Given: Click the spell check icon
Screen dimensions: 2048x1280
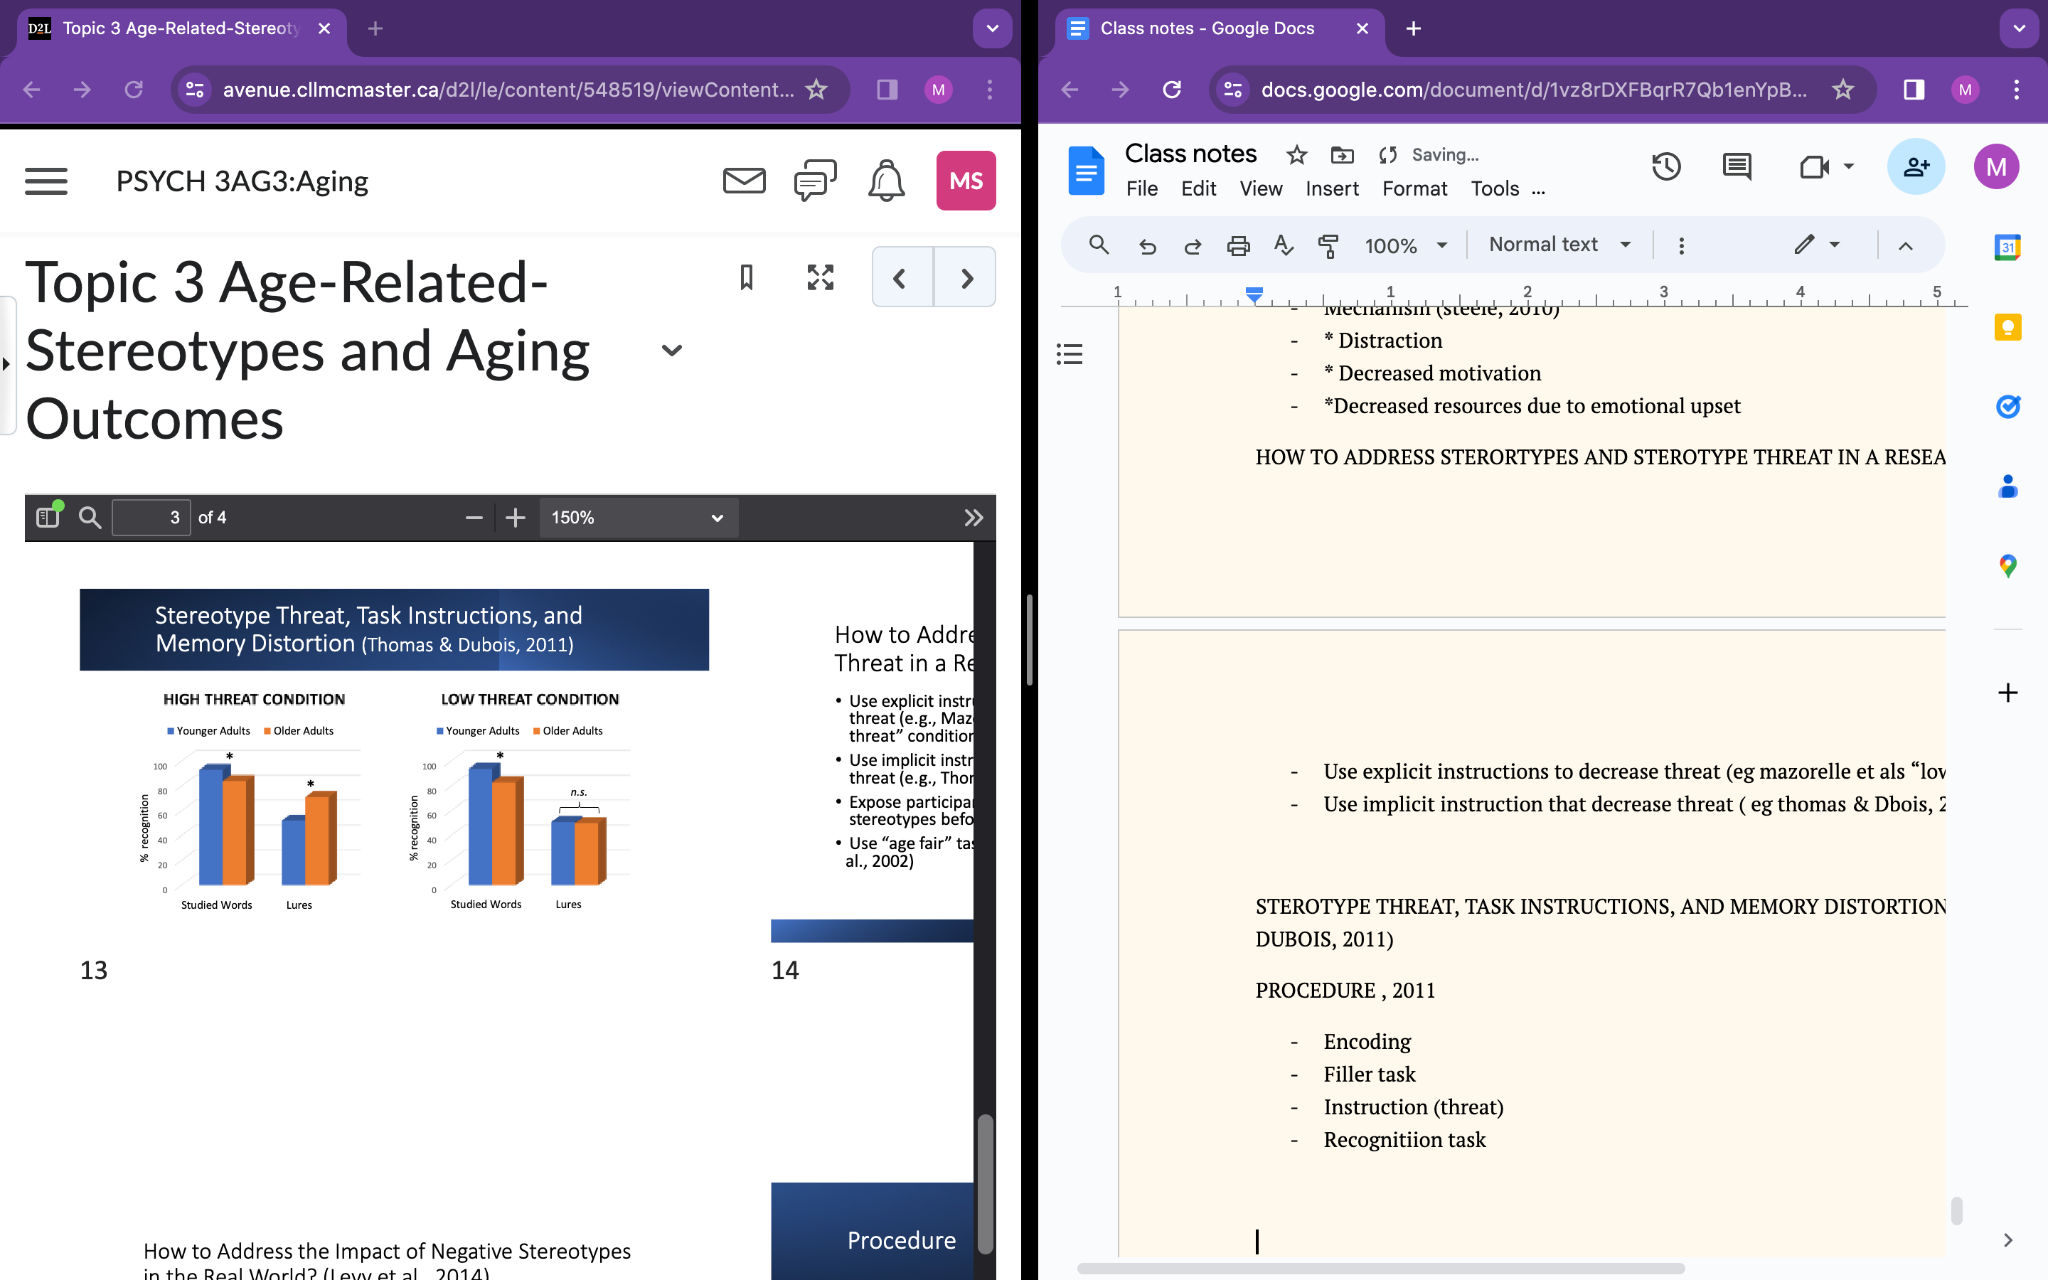Looking at the screenshot, I should click(x=1284, y=245).
